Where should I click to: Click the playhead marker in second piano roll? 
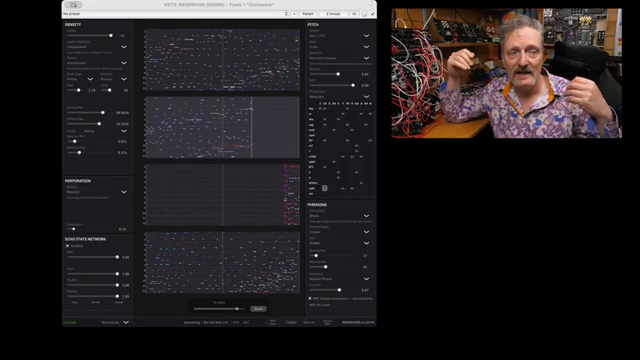pos(251,127)
